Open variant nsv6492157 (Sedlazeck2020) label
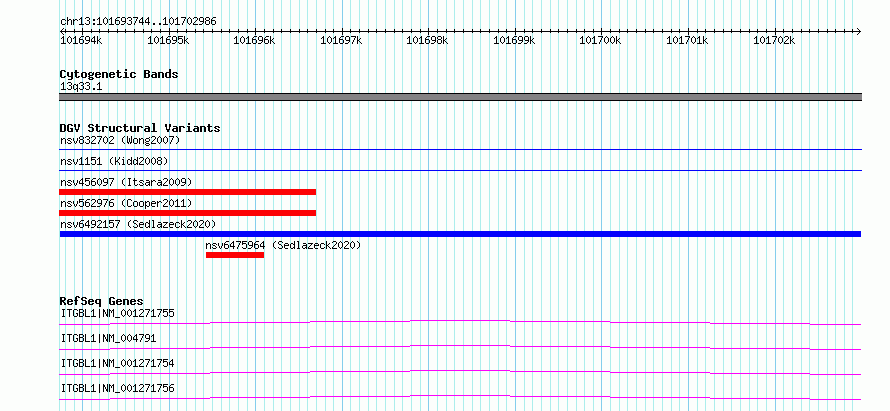The image size is (890, 411). (x=138, y=224)
